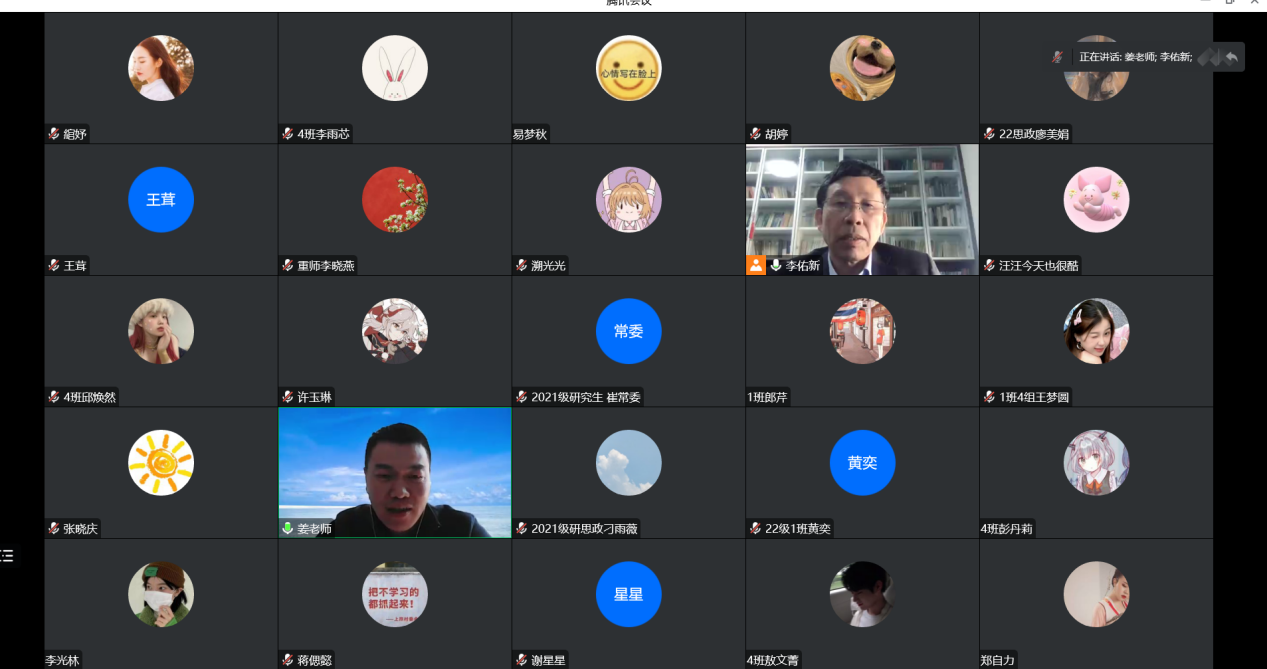Click the muted mic icon beside 许玉琳
Viewport: 1267px width, 669px height.
tap(288, 397)
